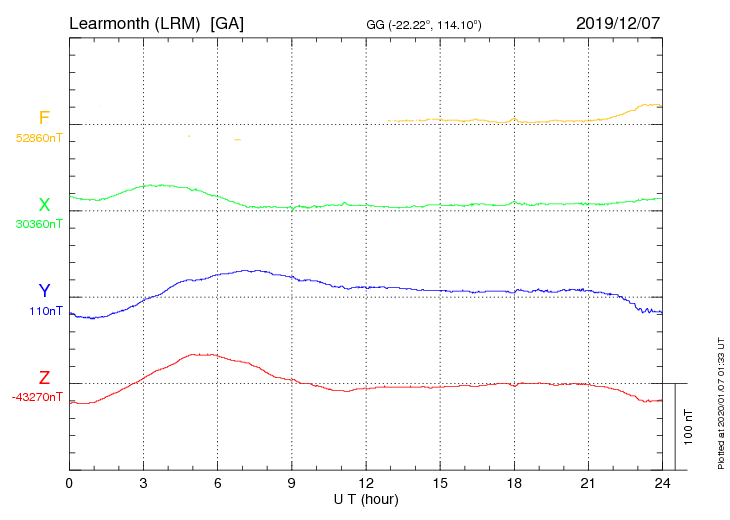Click the Learmonth (LRM) station title
730x520 pixels.
[135, 23]
